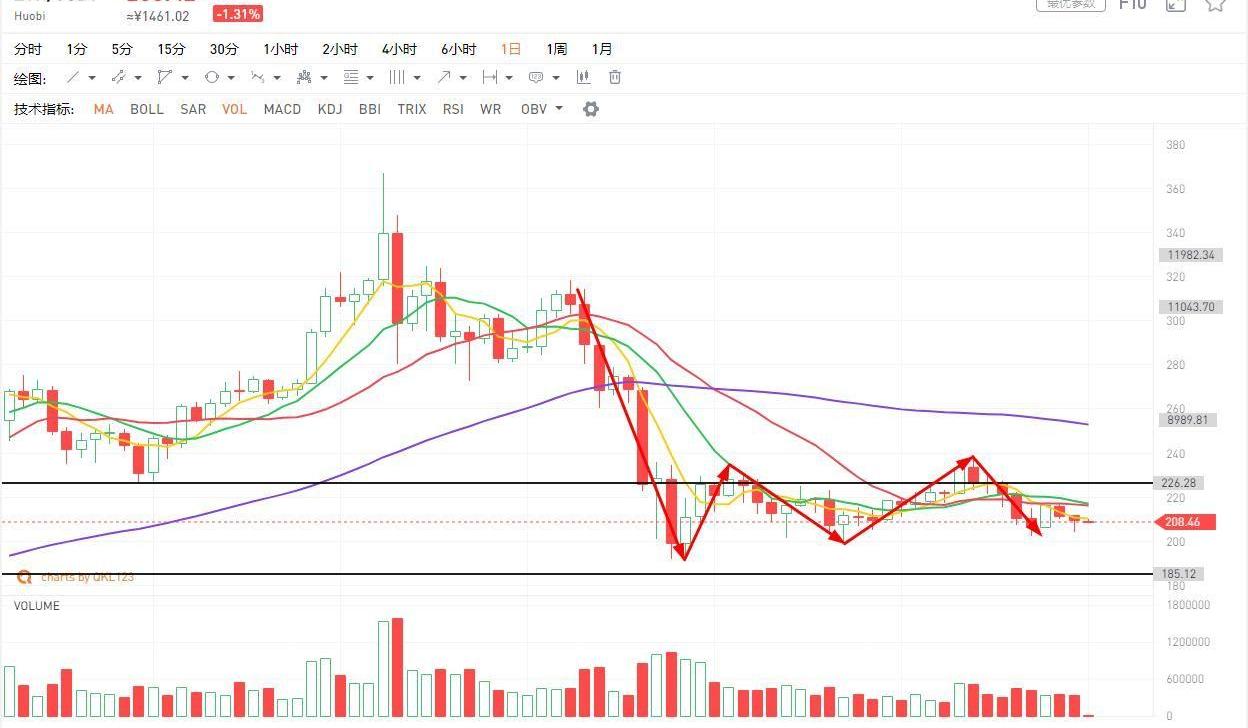Switch to the 4小时 timeframe
1248x728 pixels.
tap(399, 49)
